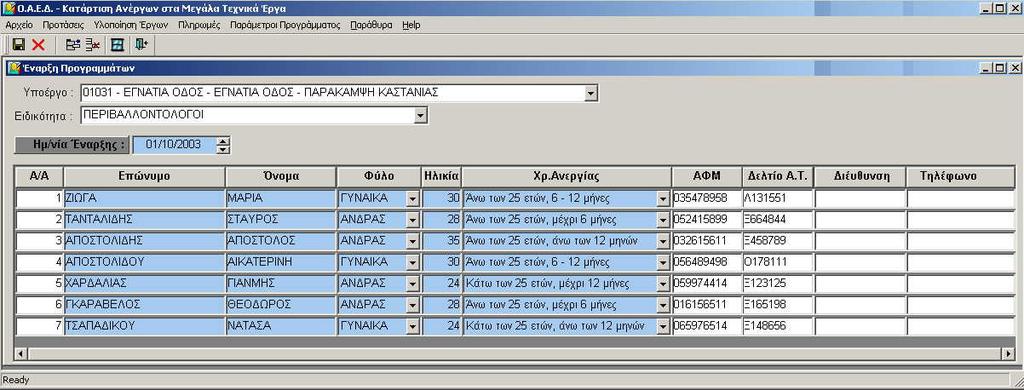1024x390 pixels.
Task: Open Φύλο dropdown for ΤΣΑΠΑΔΙΚΟΥ row
Action: point(412,326)
